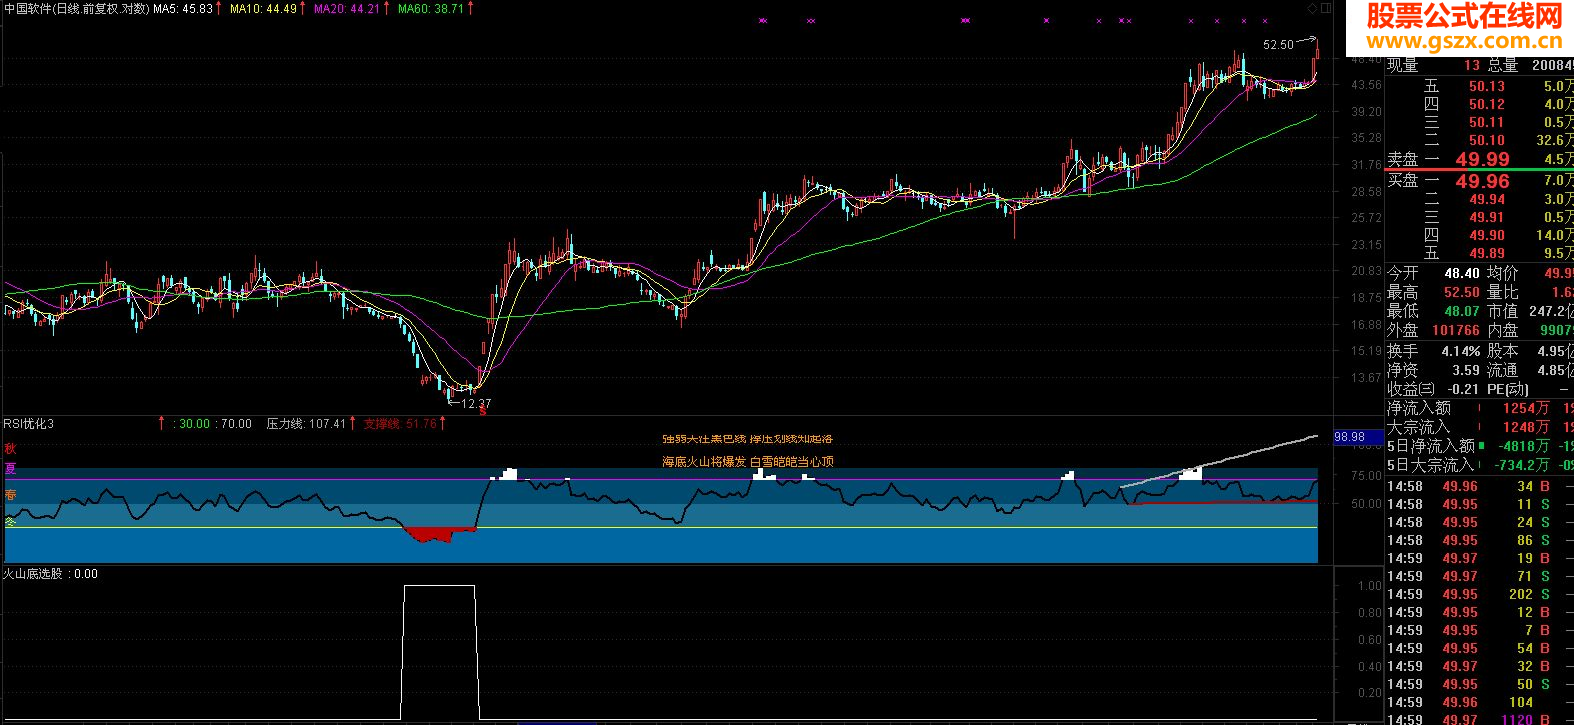This screenshot has width=1574, height=725.
Task: Select sell four price 50.12
Action: click(1487, 104)
